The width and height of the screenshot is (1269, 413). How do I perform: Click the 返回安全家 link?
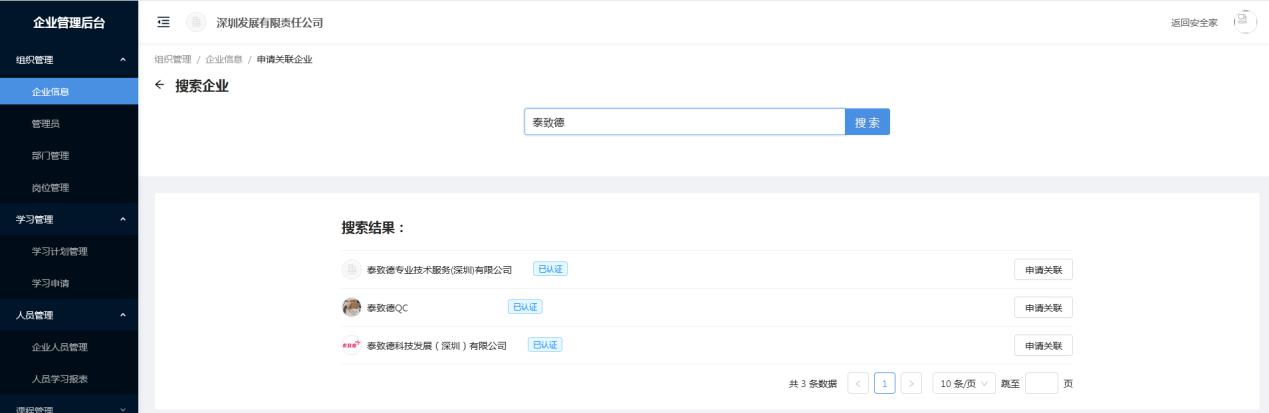1194,22
